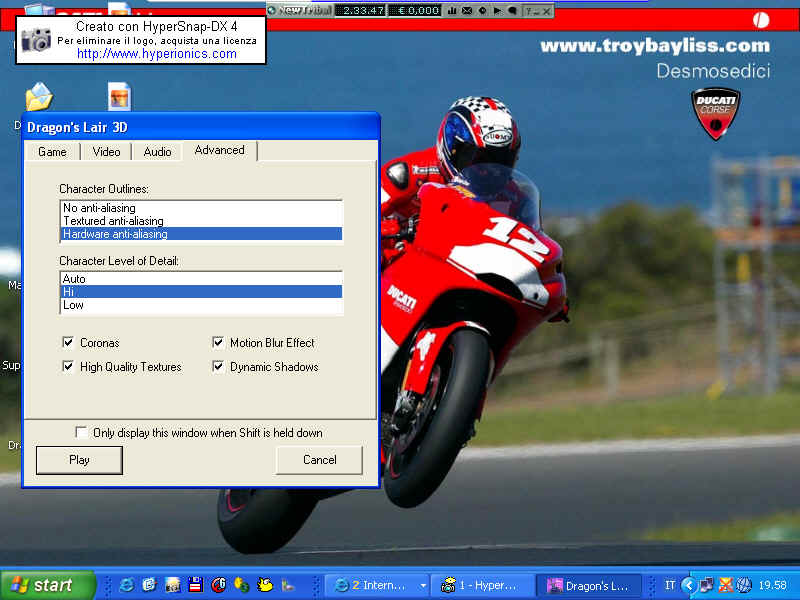Toggle Dynamic Shadows checkbox
Image resolution: width=800 pixels, height=600 pixels.
pos(218,366)
